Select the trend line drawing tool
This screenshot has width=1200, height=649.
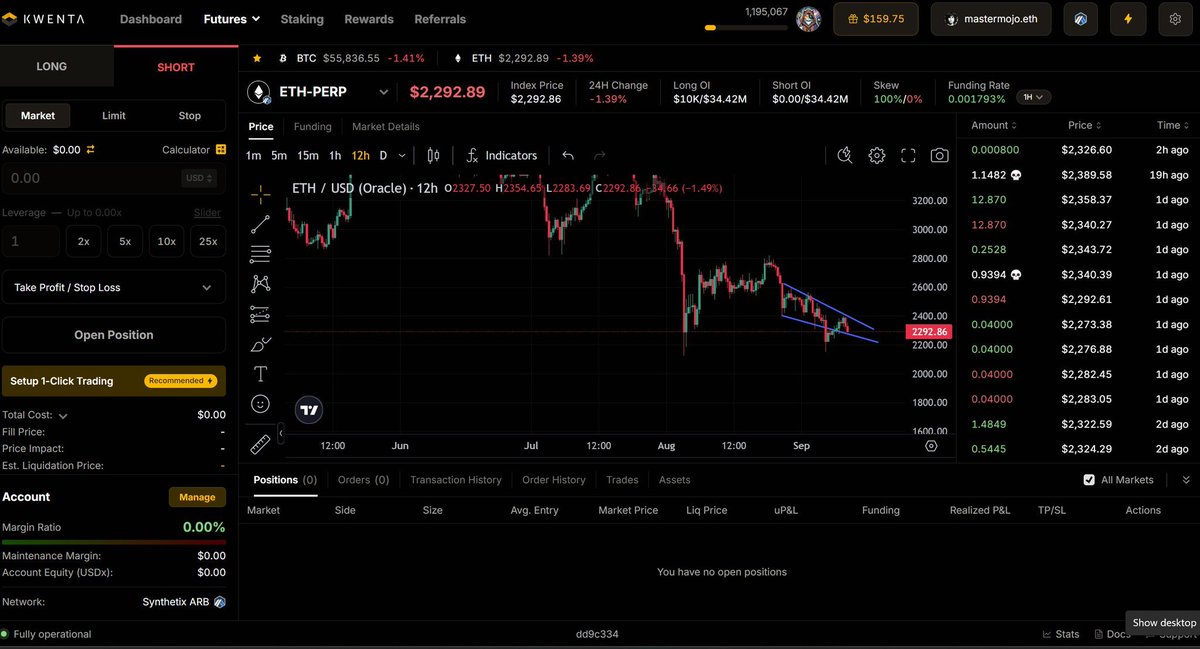pyautogui.click(x=260, y=224)
